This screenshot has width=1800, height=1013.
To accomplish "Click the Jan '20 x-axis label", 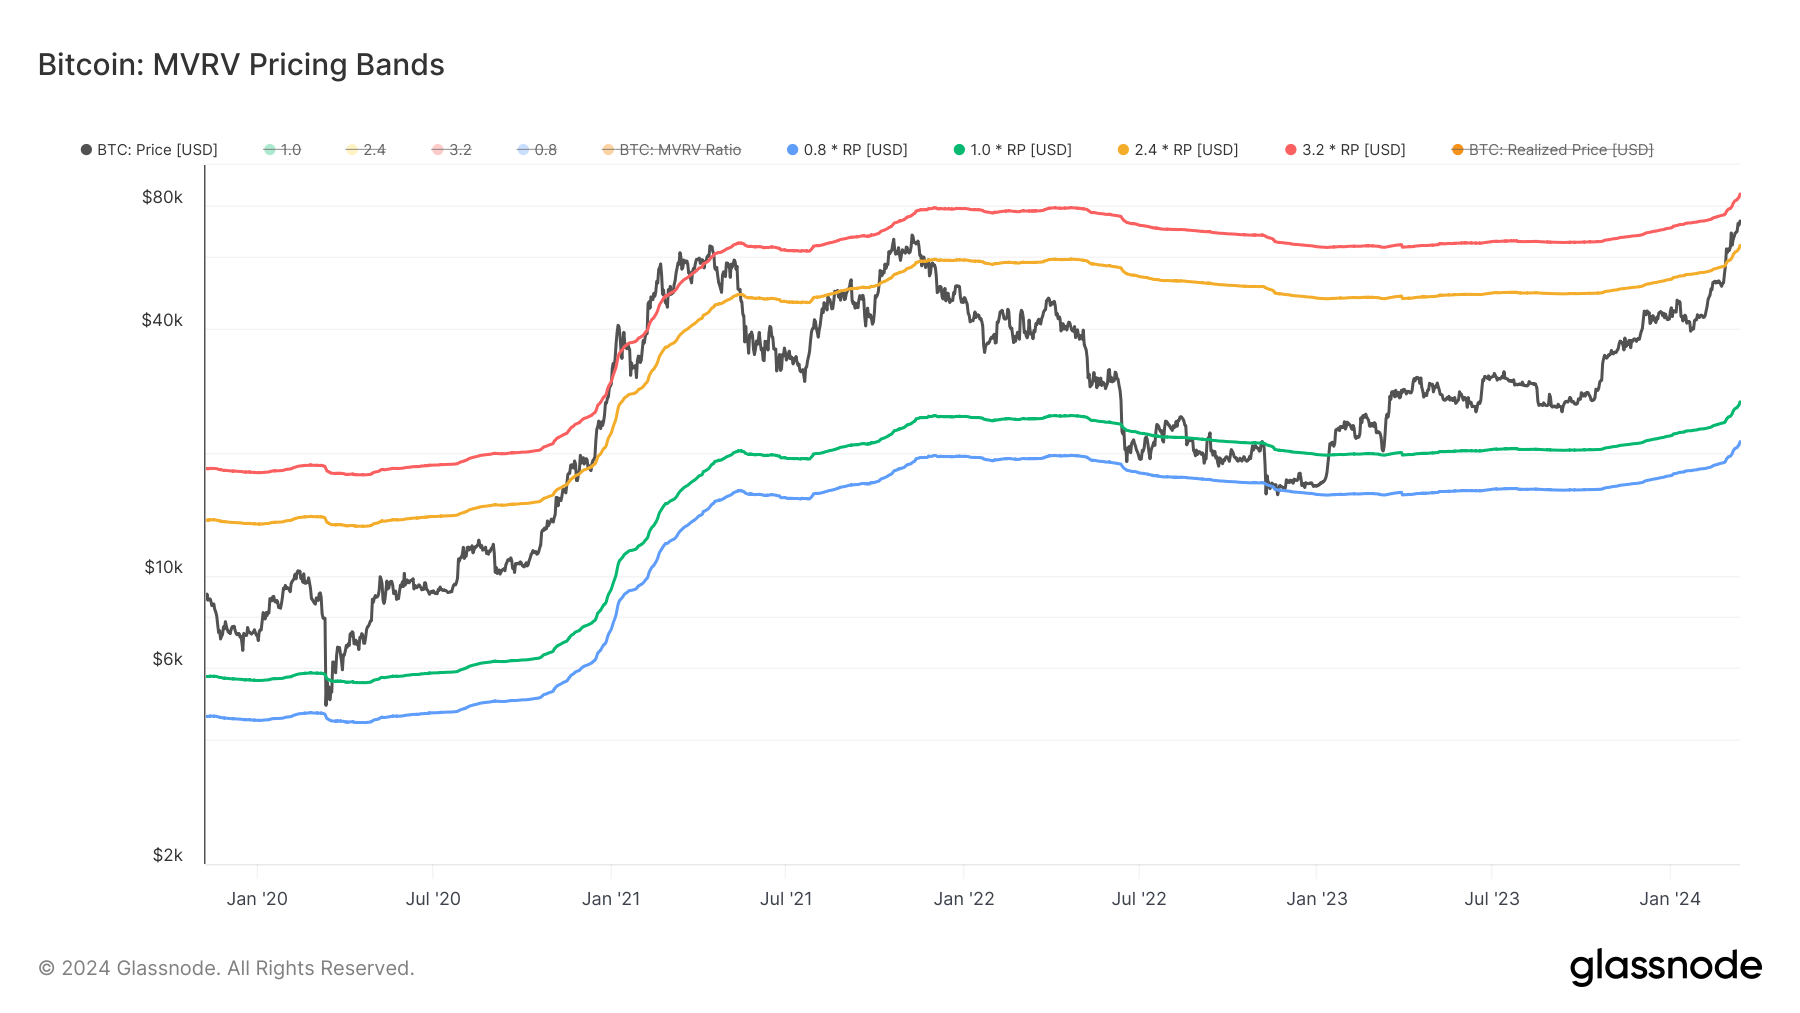I will [257, 899].
